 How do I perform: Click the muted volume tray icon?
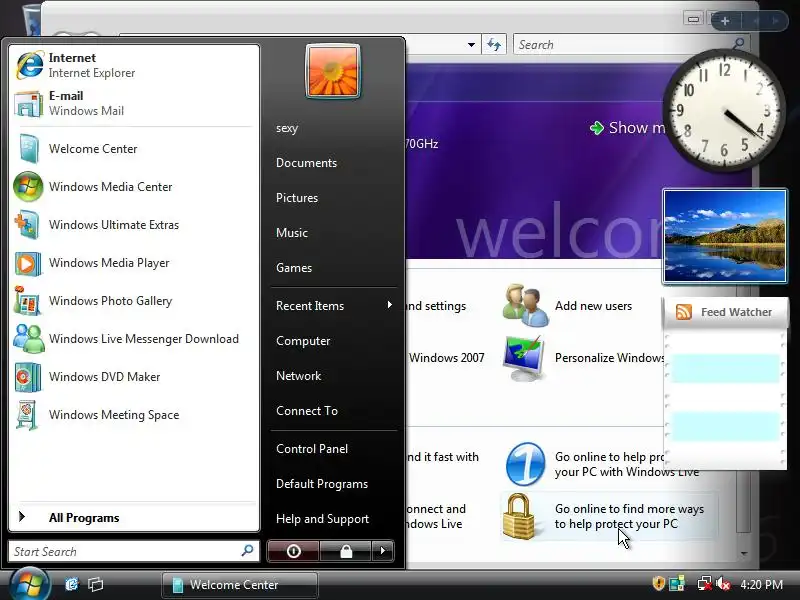[x=723, y=583]
